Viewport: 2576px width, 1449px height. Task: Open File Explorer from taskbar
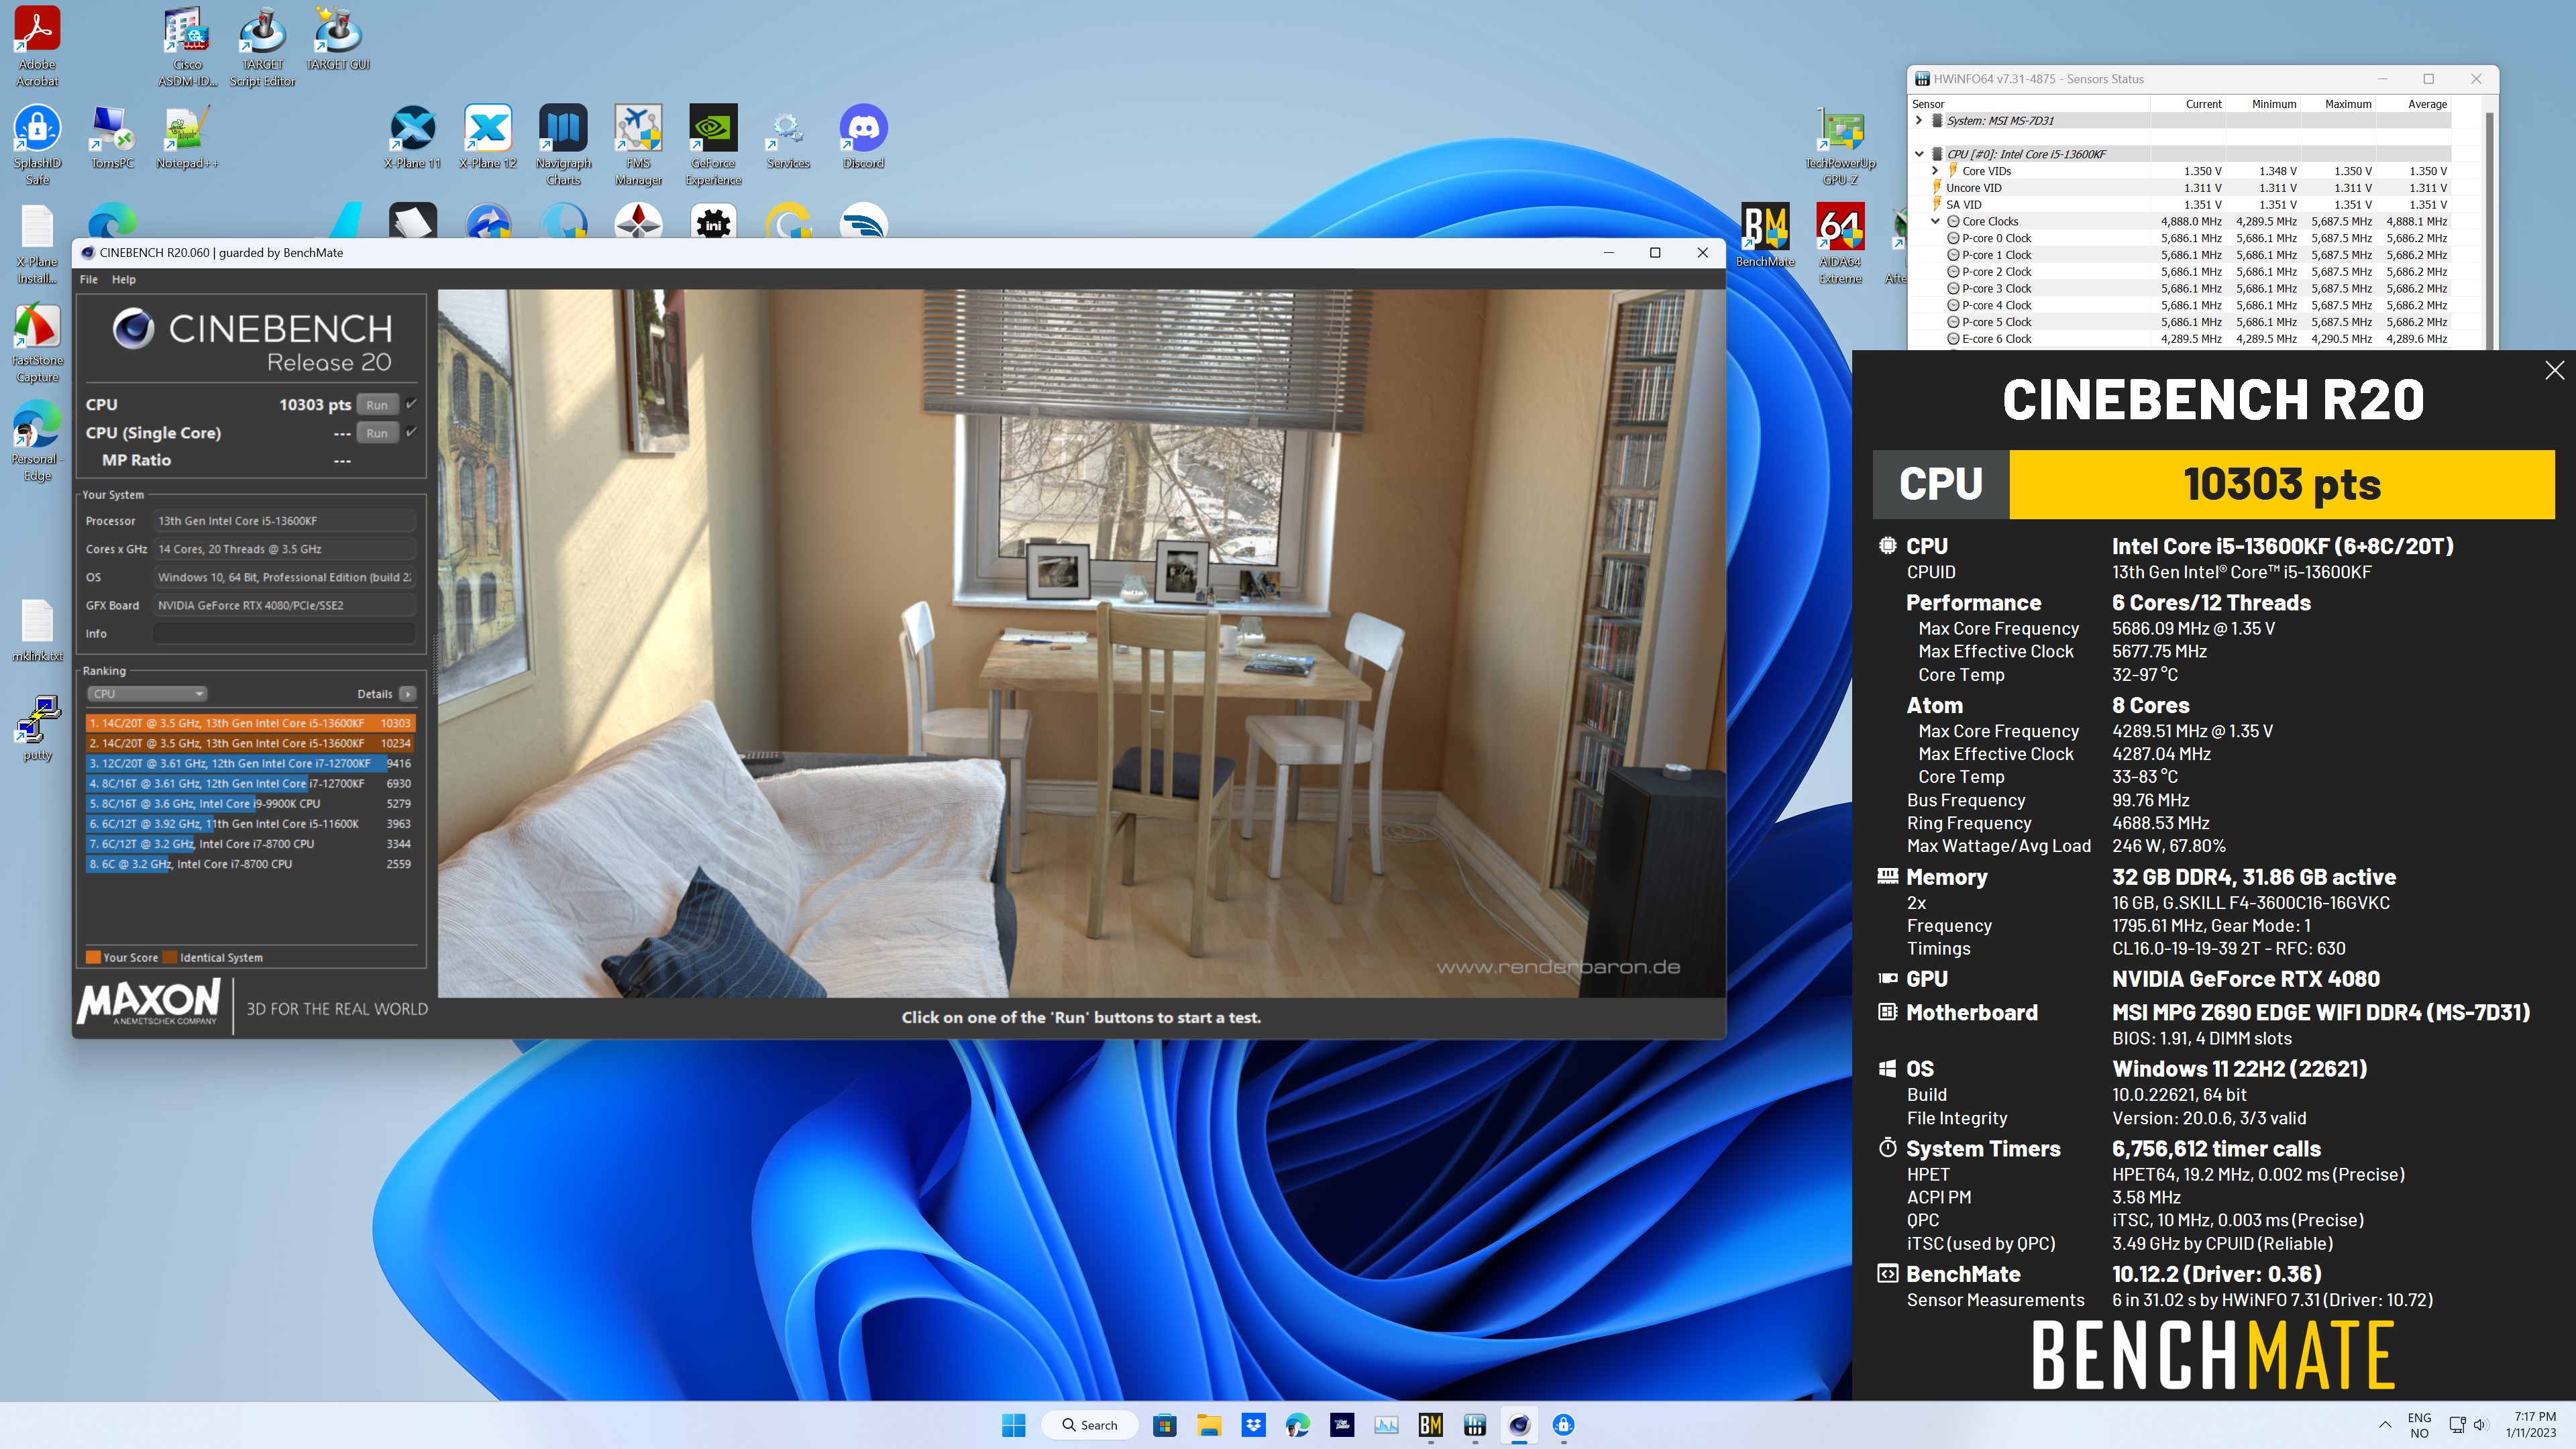pyautogui.click(x=1209, y=1425)
